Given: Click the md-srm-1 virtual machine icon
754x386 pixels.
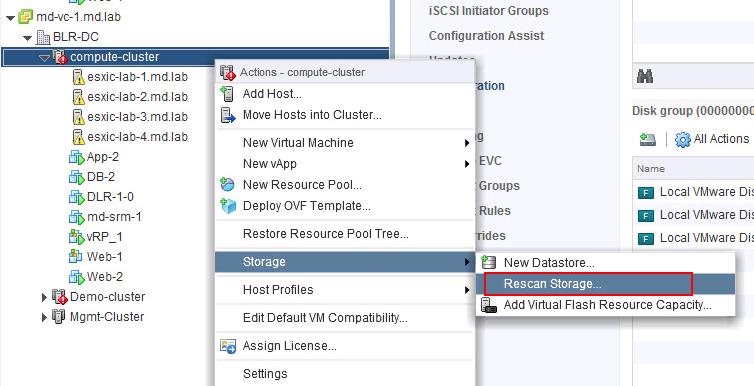Looking at the screenshot, I should [x=77, y=217].
